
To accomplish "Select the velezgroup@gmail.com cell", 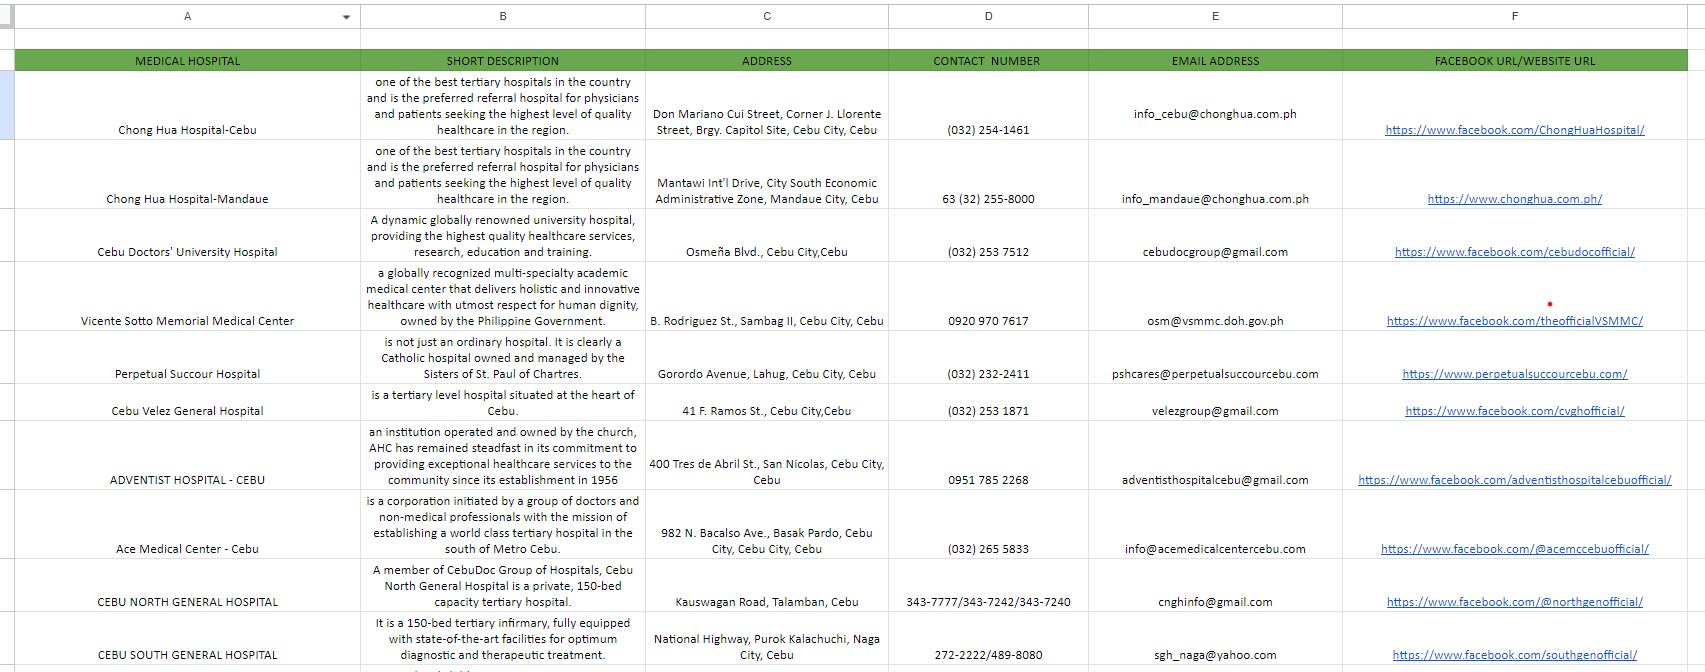I will coord(1215,403).
